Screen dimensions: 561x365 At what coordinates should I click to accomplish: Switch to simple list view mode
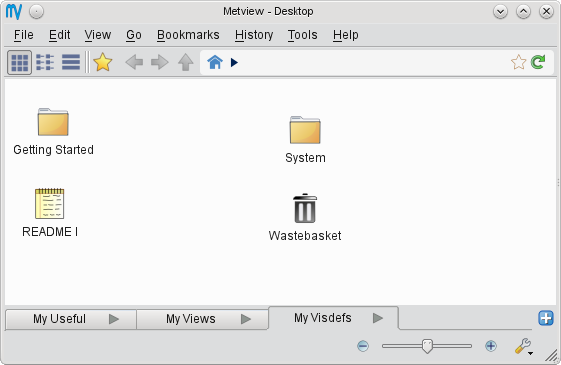(45, 63)
